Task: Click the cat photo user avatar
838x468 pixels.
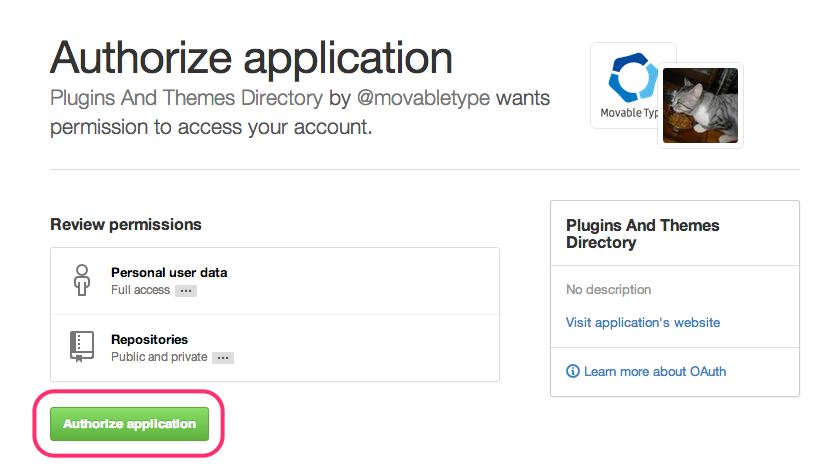Action: point(700,105)
